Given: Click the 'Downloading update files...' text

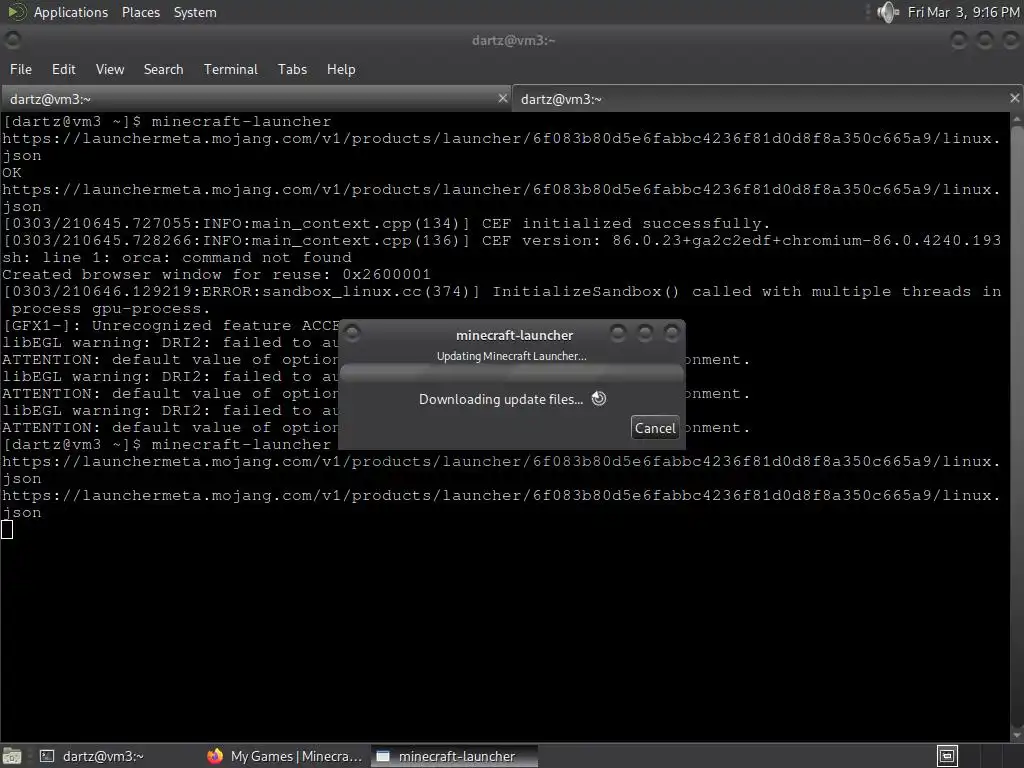Looking at the screenshot, I should [x=501, y=399].
